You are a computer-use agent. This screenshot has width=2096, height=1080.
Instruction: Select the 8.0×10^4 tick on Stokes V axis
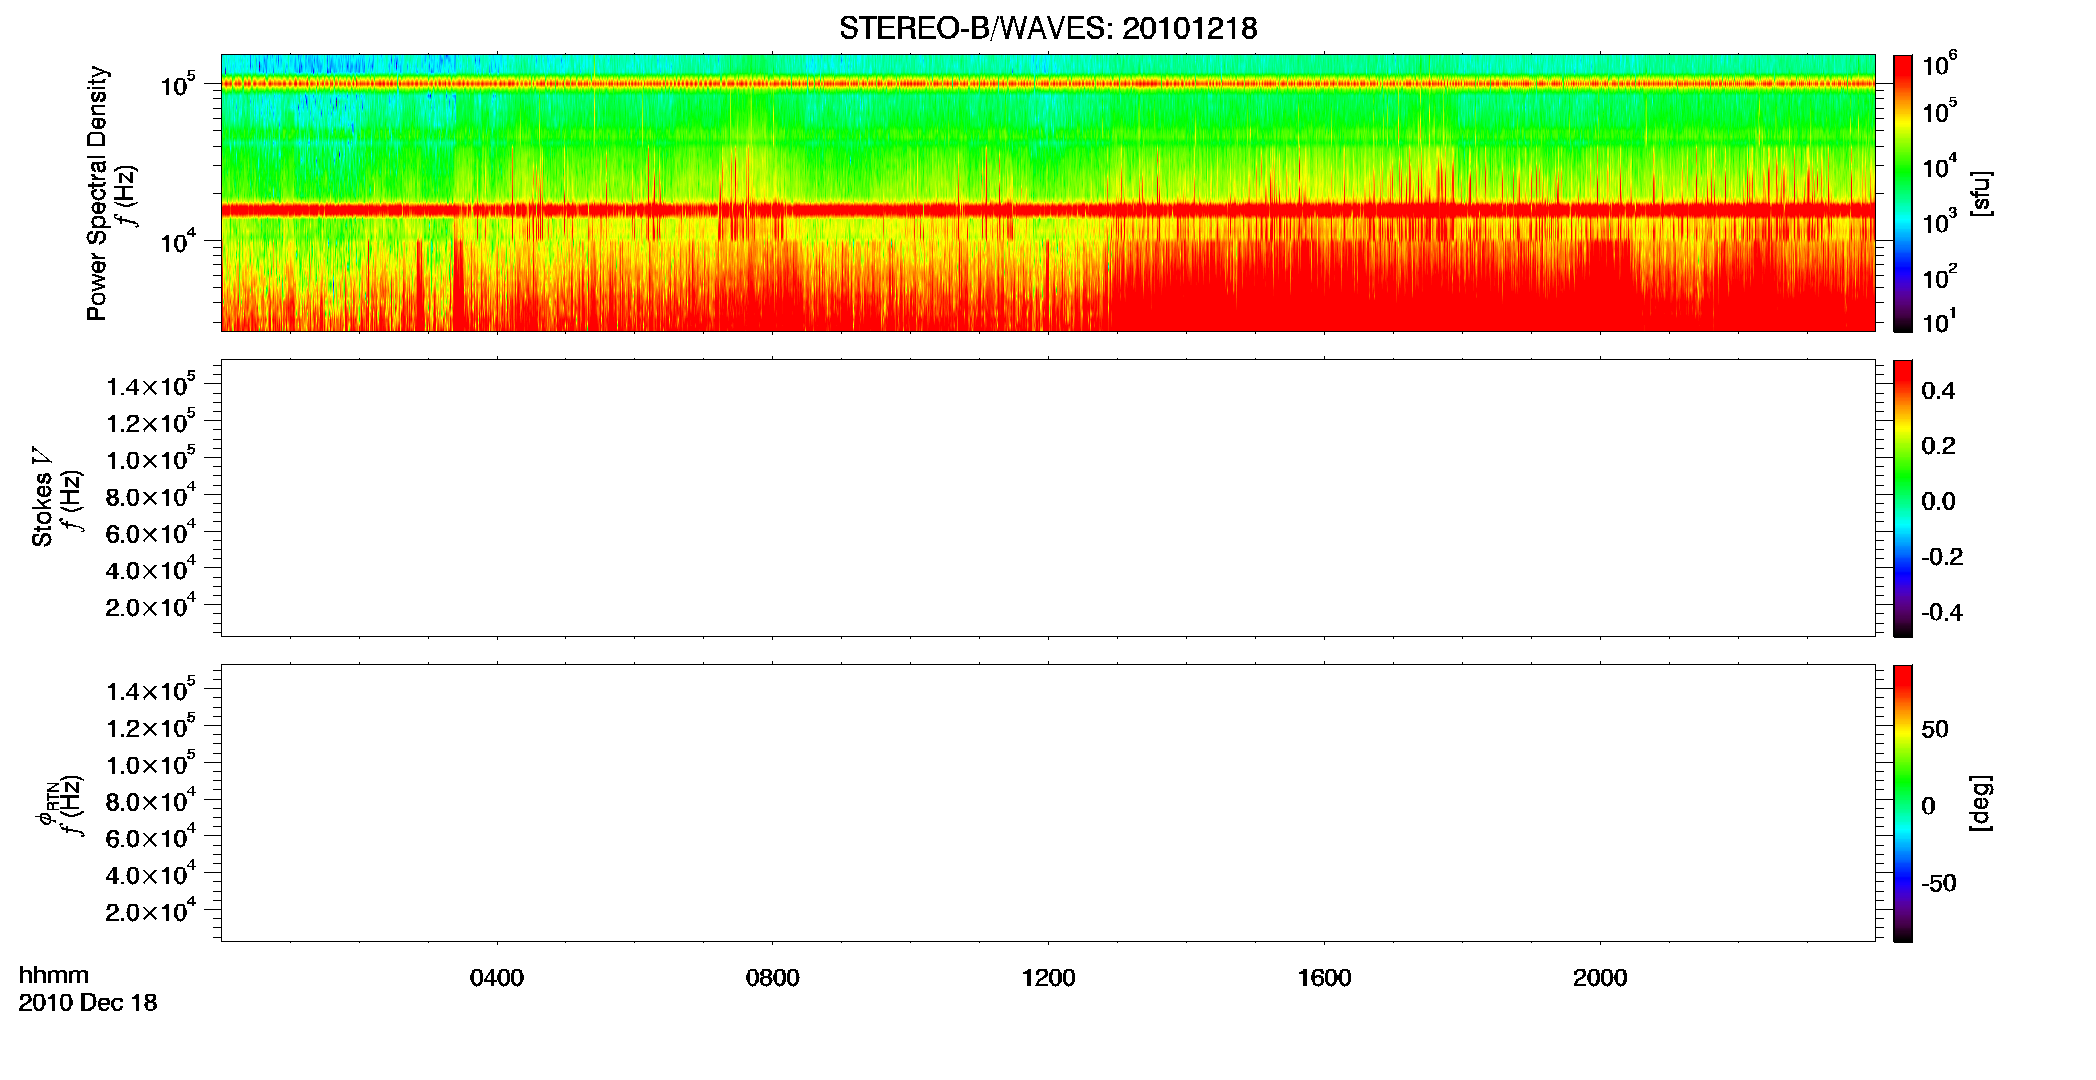[151, 496]
